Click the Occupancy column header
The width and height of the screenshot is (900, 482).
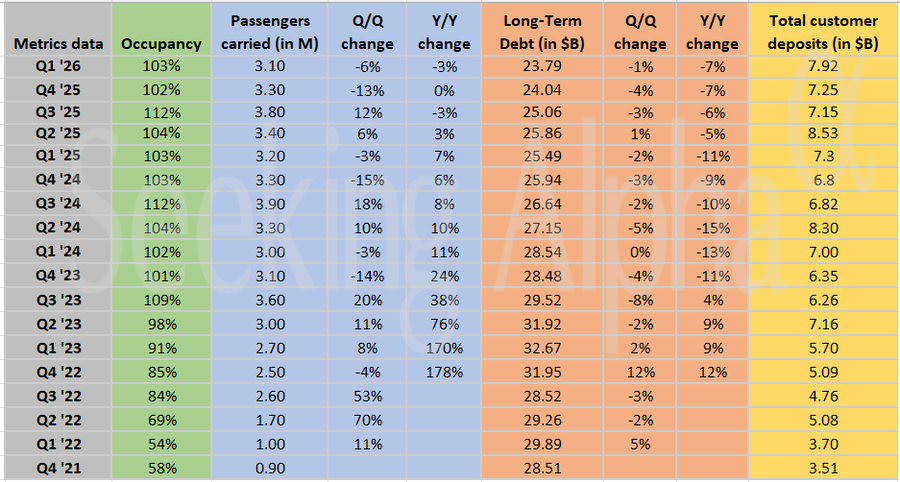pyautogui.click(x=161, y=44)
